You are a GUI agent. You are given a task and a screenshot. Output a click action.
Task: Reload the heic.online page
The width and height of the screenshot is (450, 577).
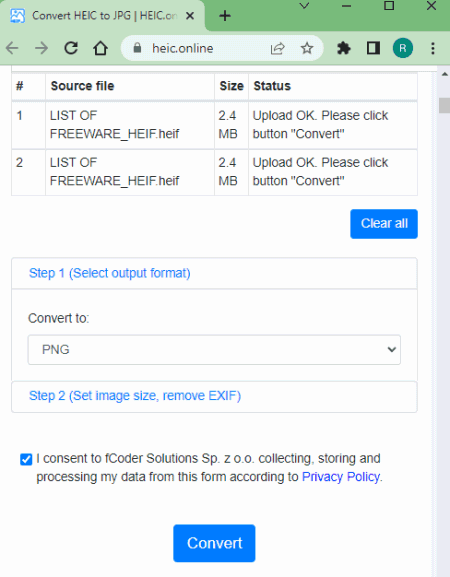(x=71, y=48)
